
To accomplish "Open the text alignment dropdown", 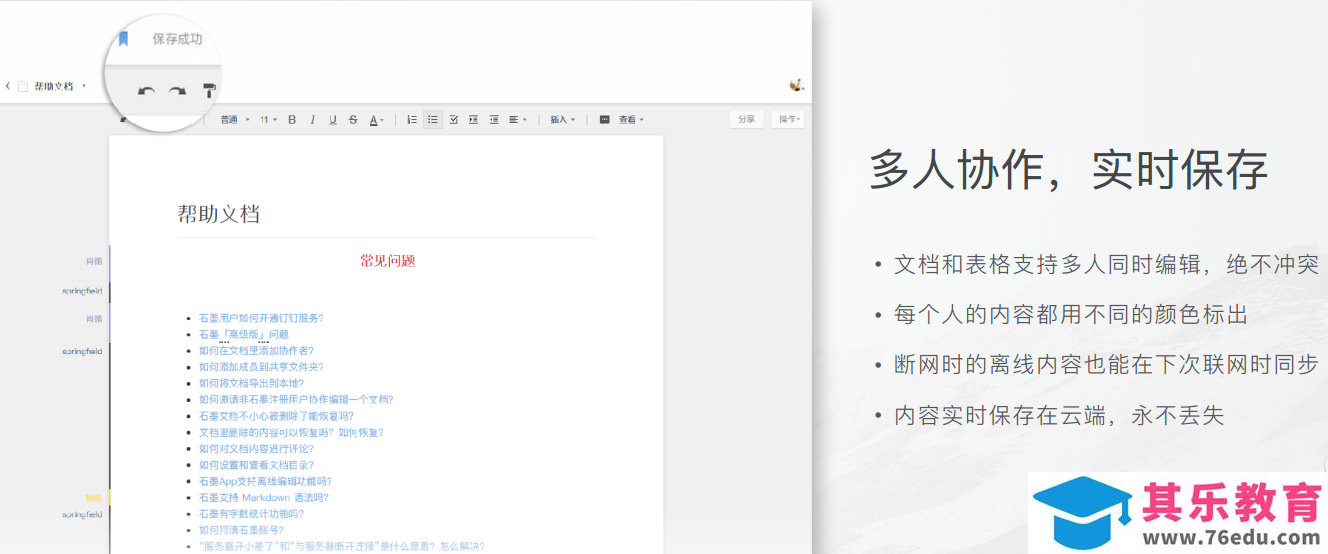I will pos(517,120).
